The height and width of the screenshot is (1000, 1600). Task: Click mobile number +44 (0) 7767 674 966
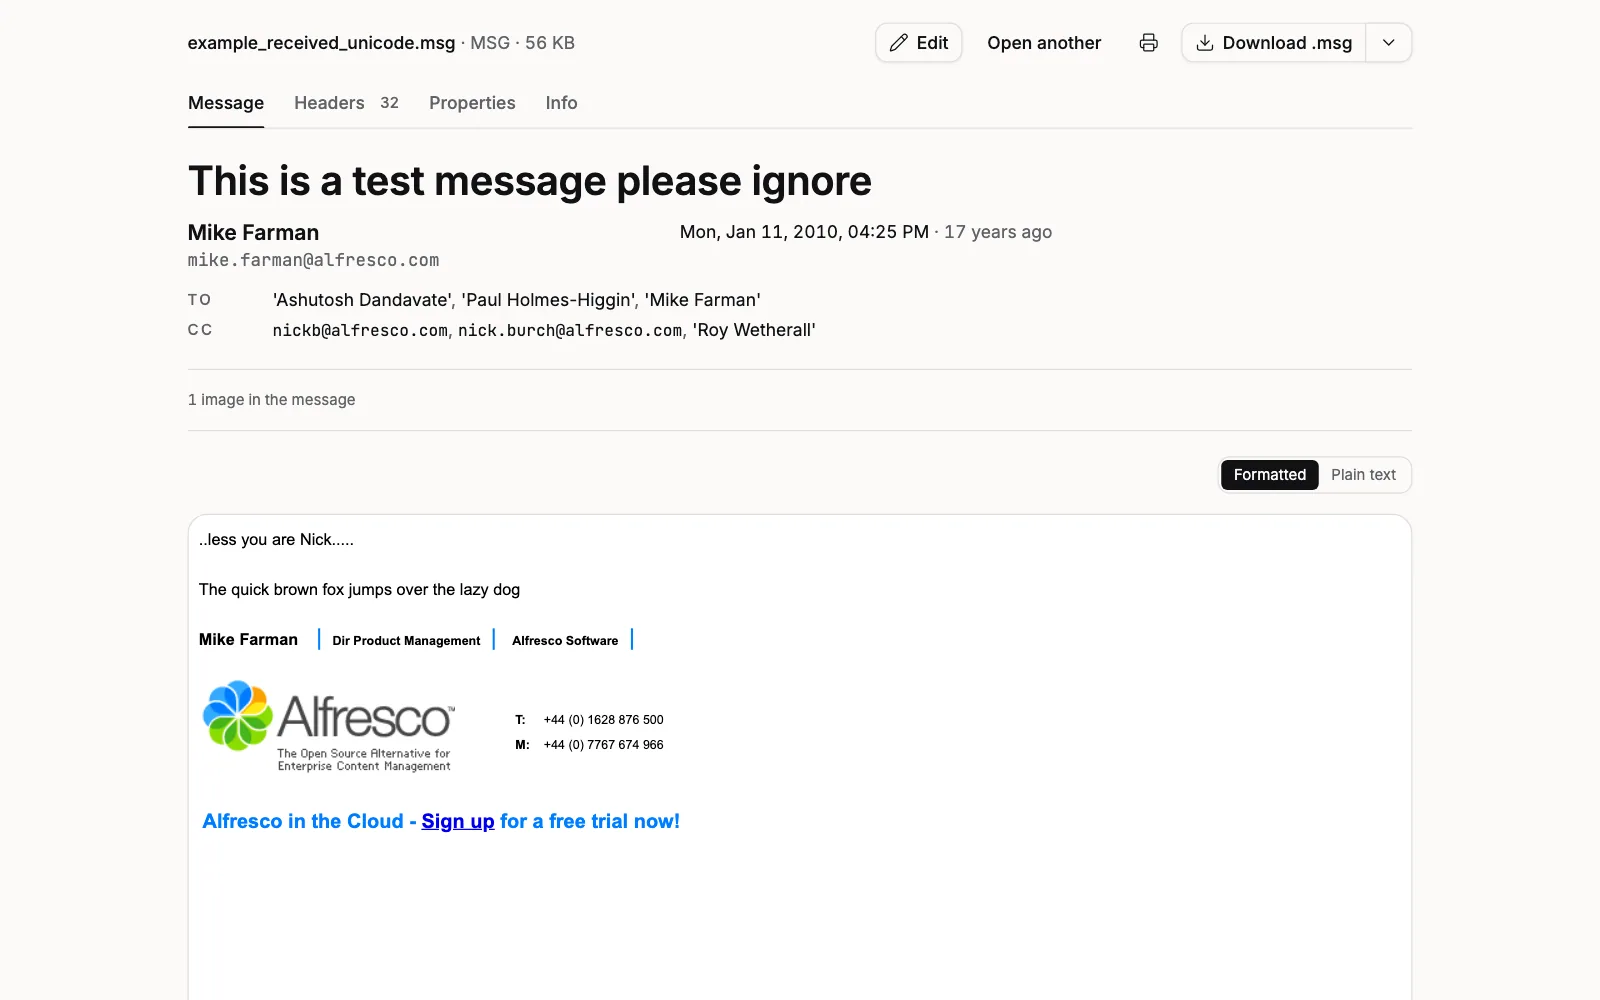(x=603, y=745)
